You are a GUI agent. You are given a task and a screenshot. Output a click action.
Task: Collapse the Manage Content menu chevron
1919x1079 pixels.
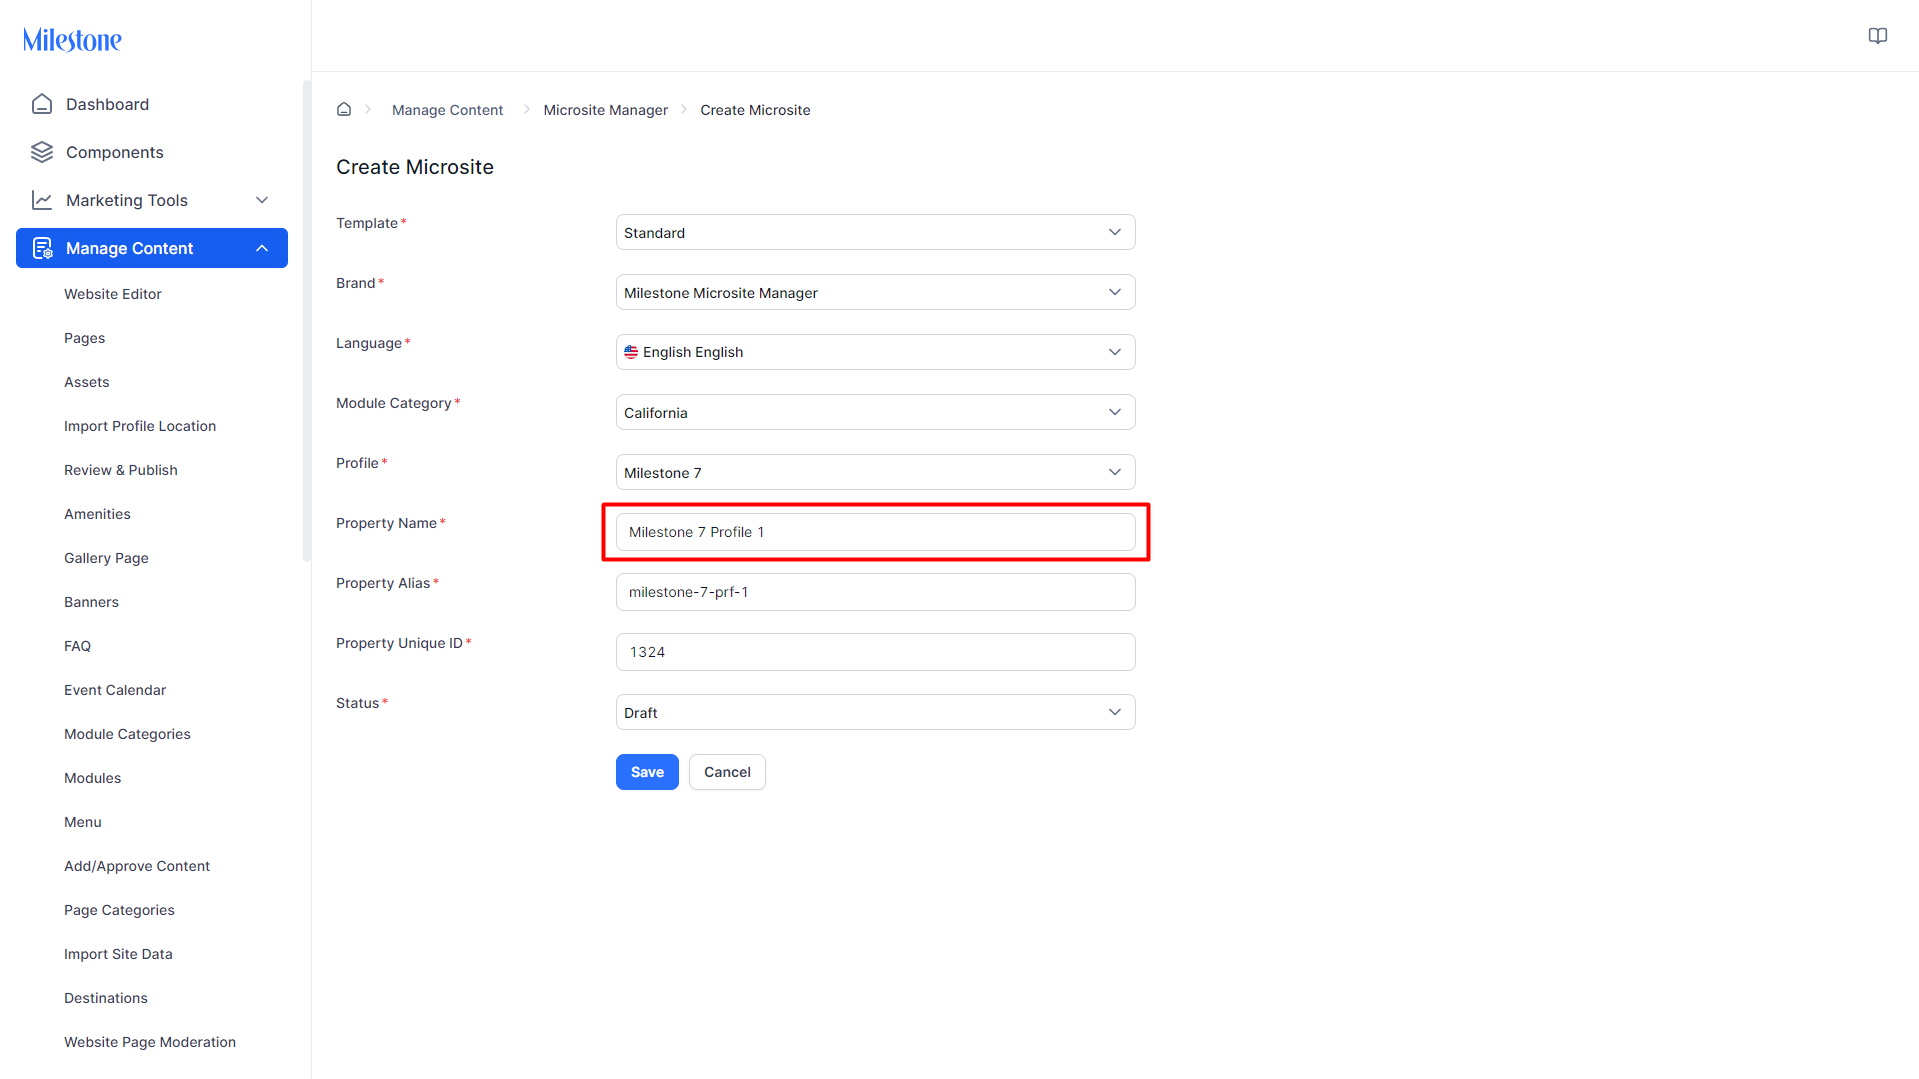(262, 248)
